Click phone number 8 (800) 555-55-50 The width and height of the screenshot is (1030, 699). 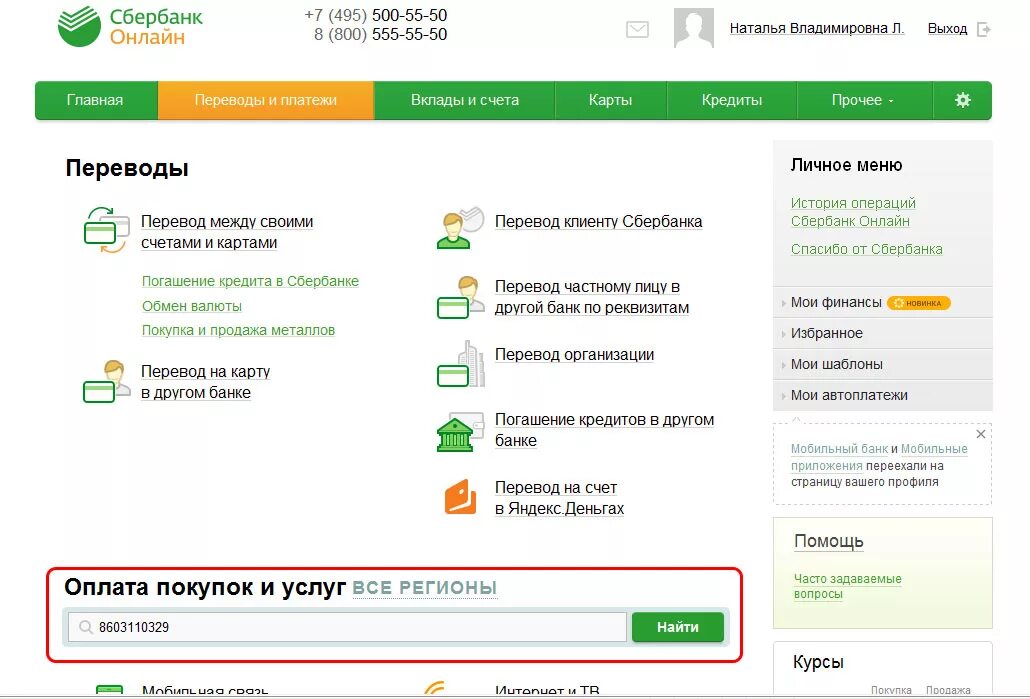point(380,34)
